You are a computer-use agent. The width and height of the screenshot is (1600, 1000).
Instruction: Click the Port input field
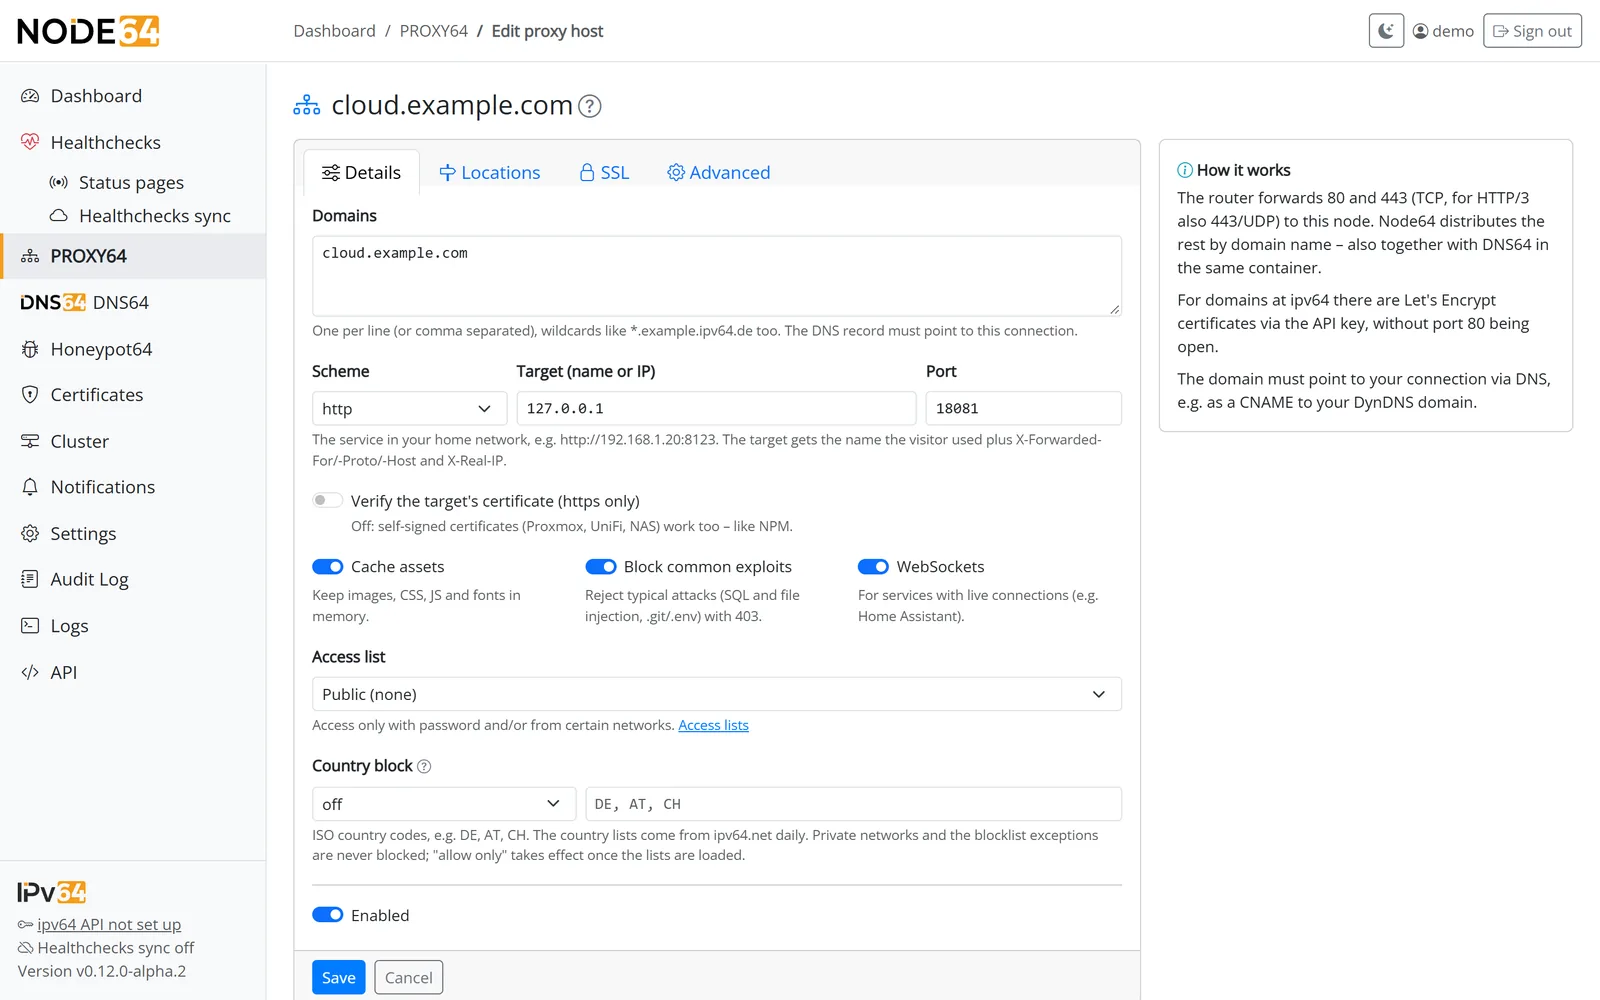tap(1024, 408)
